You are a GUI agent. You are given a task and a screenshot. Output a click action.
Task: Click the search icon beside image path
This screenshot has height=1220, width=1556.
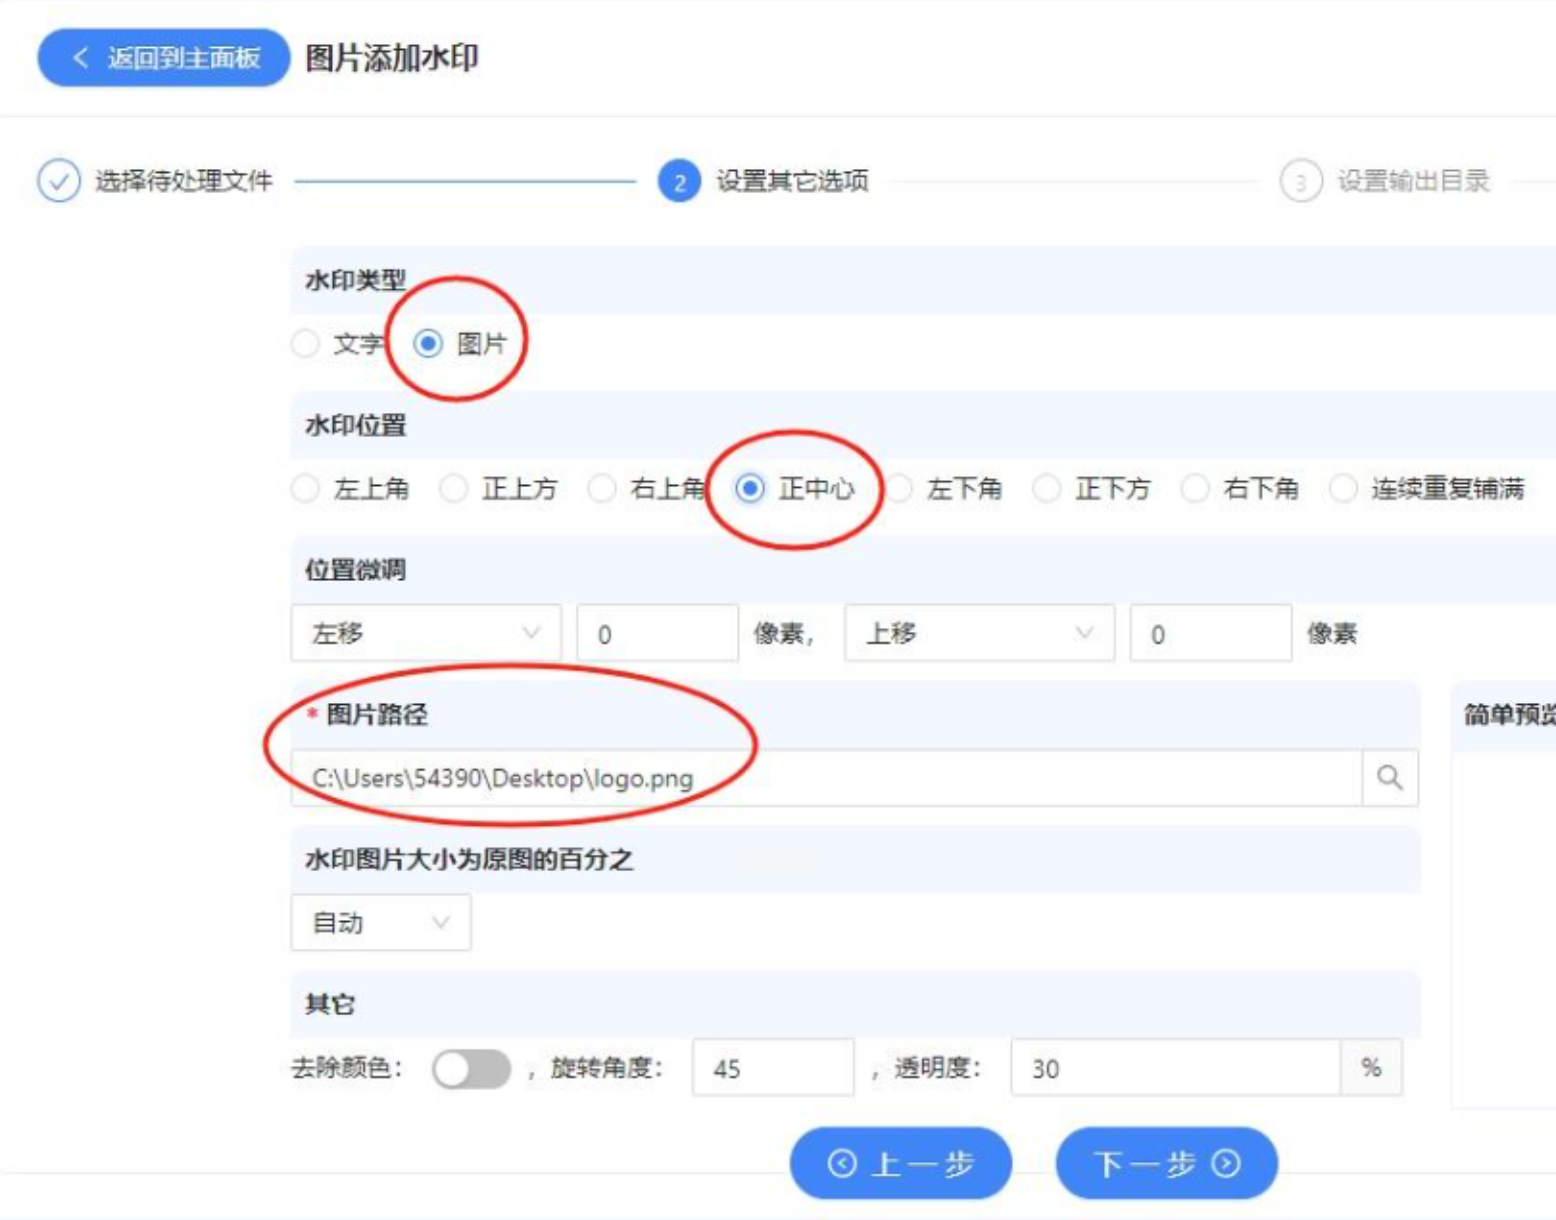point(1390,778)
